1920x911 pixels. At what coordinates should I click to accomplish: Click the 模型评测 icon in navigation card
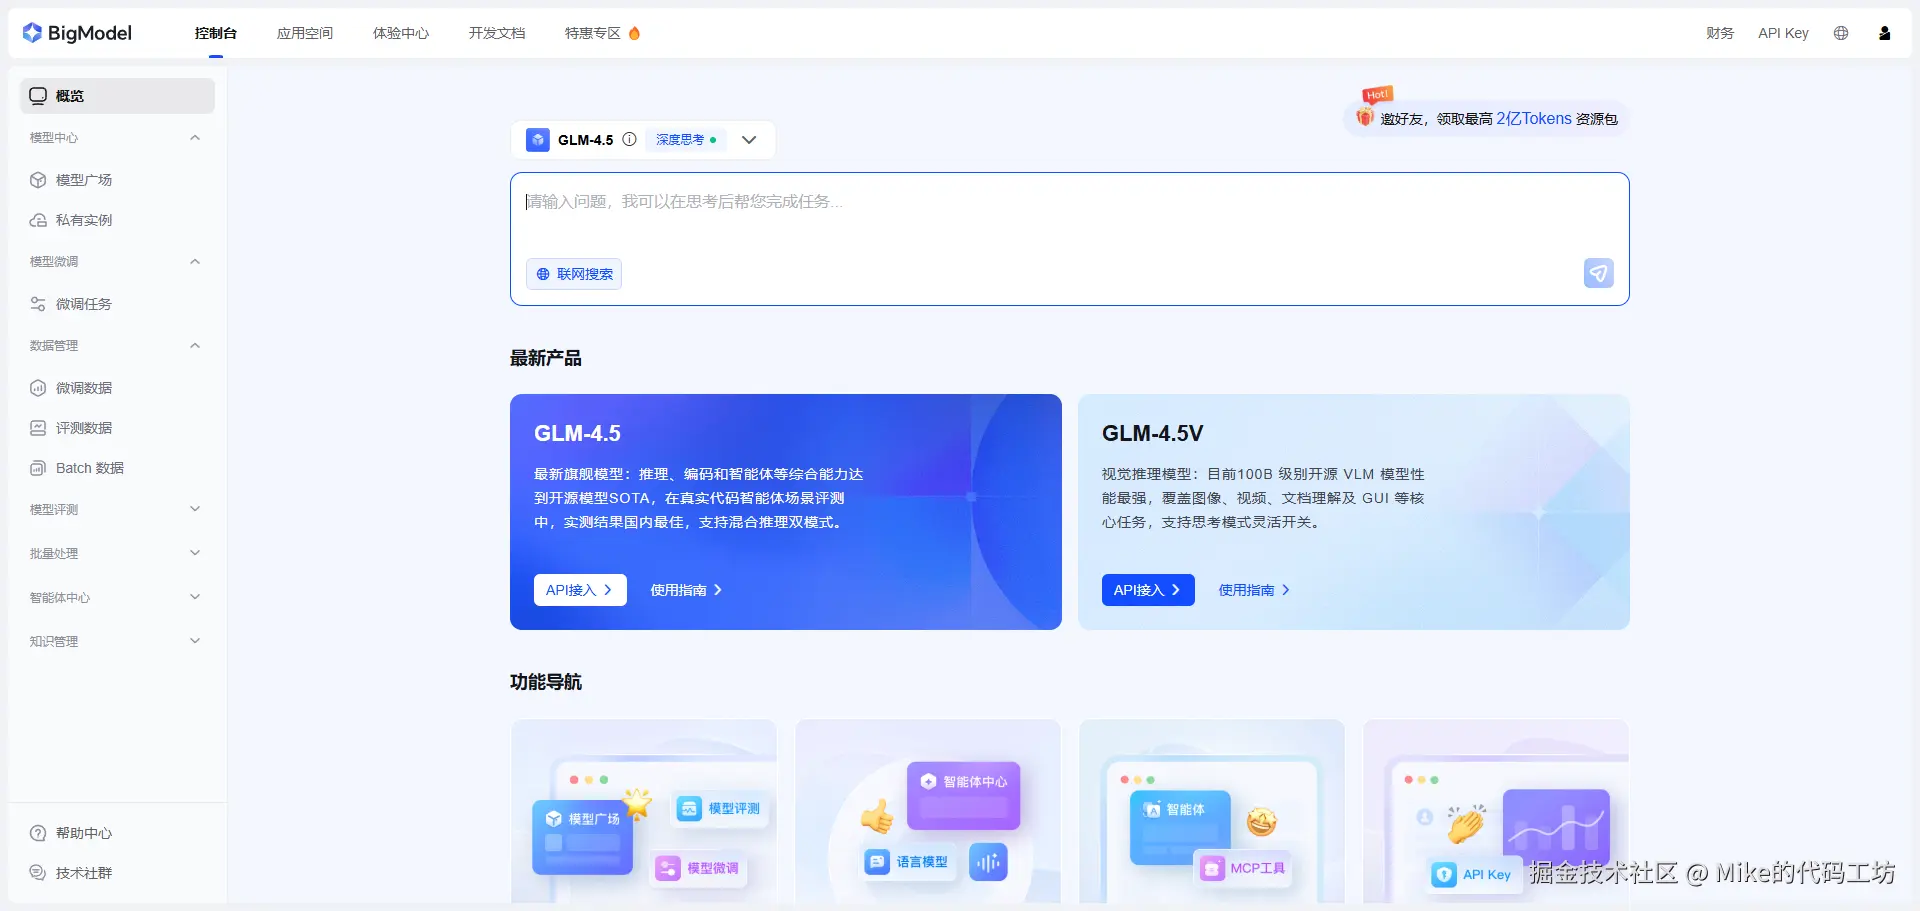[x=689, y=808]
